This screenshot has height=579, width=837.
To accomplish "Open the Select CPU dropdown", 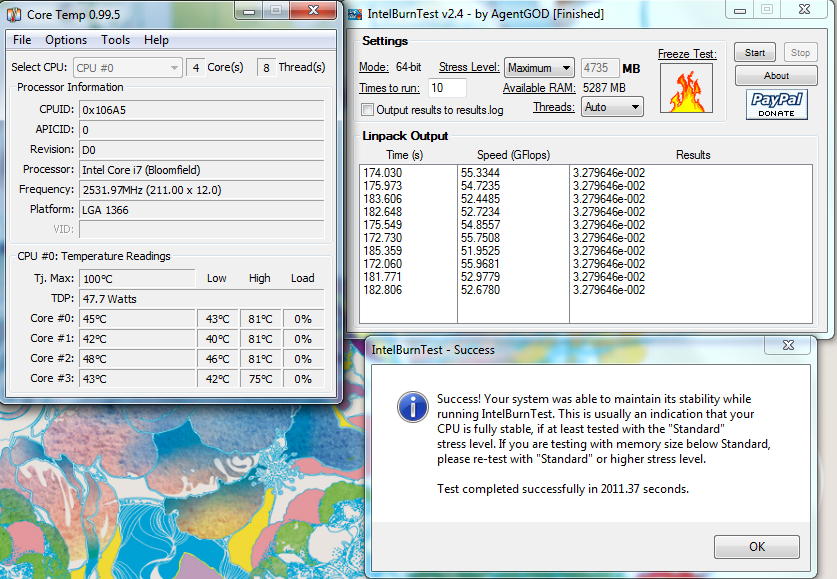I will point(128,68).
